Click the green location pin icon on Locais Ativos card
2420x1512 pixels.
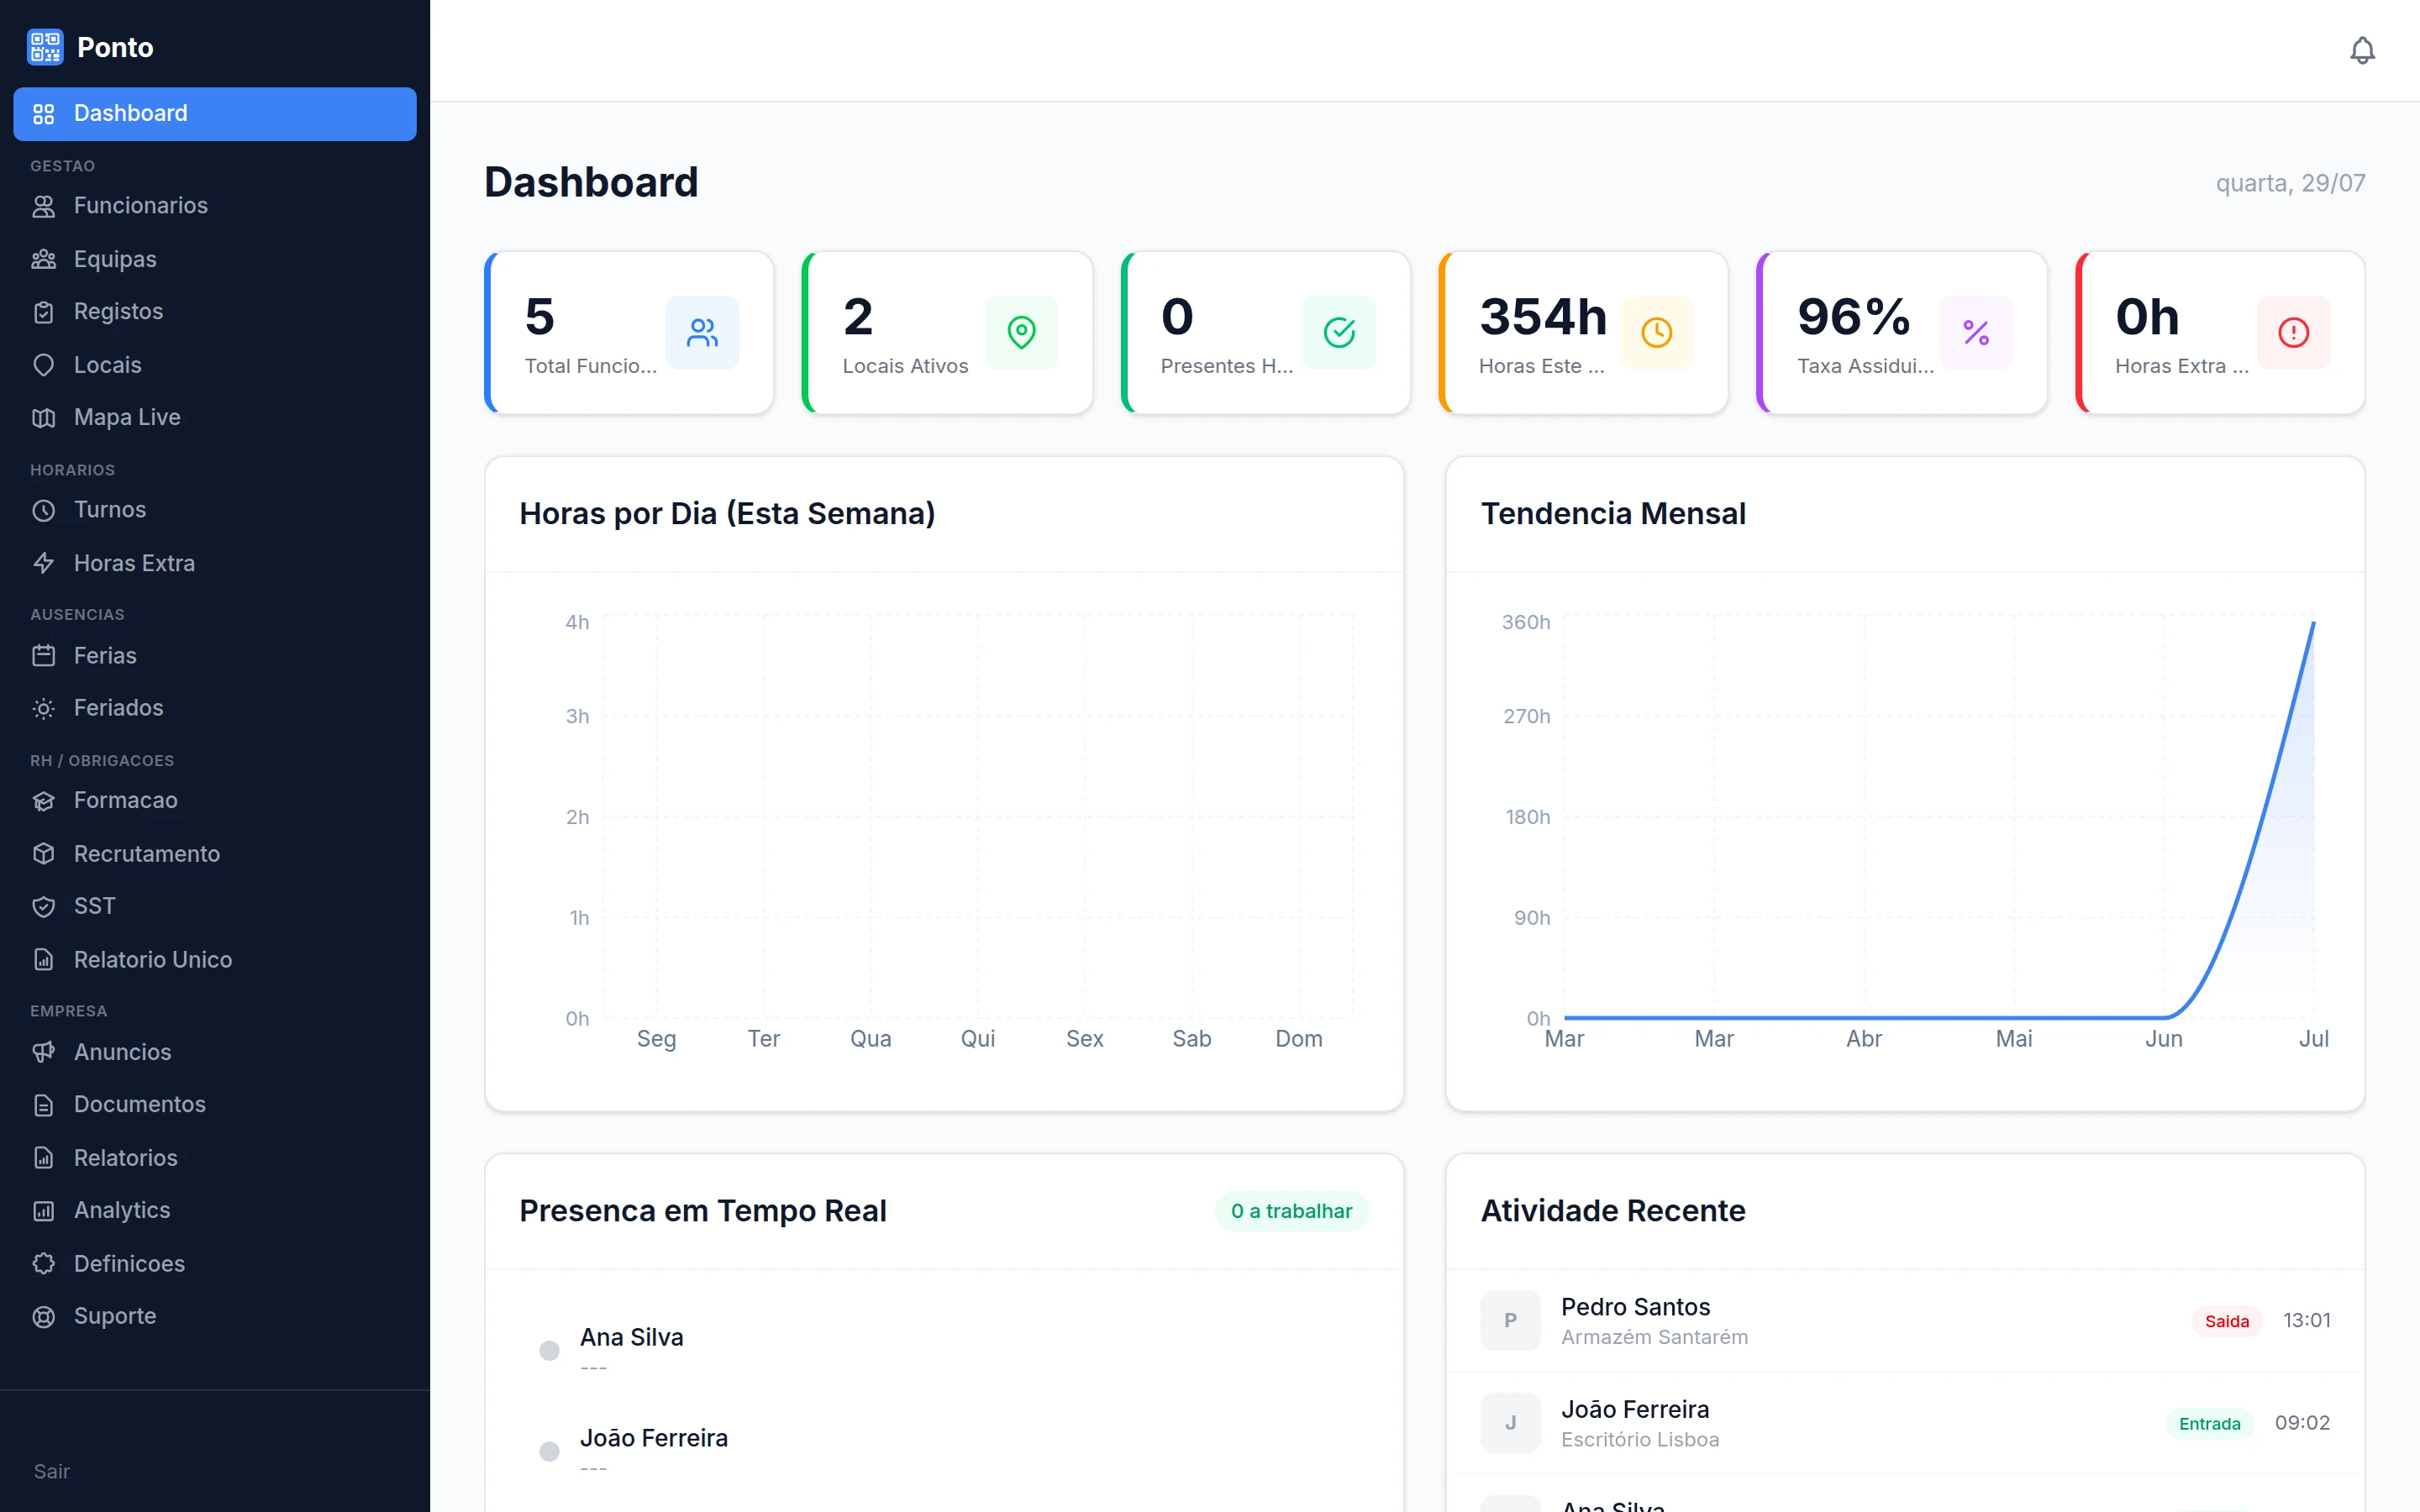click(1021, 332)
